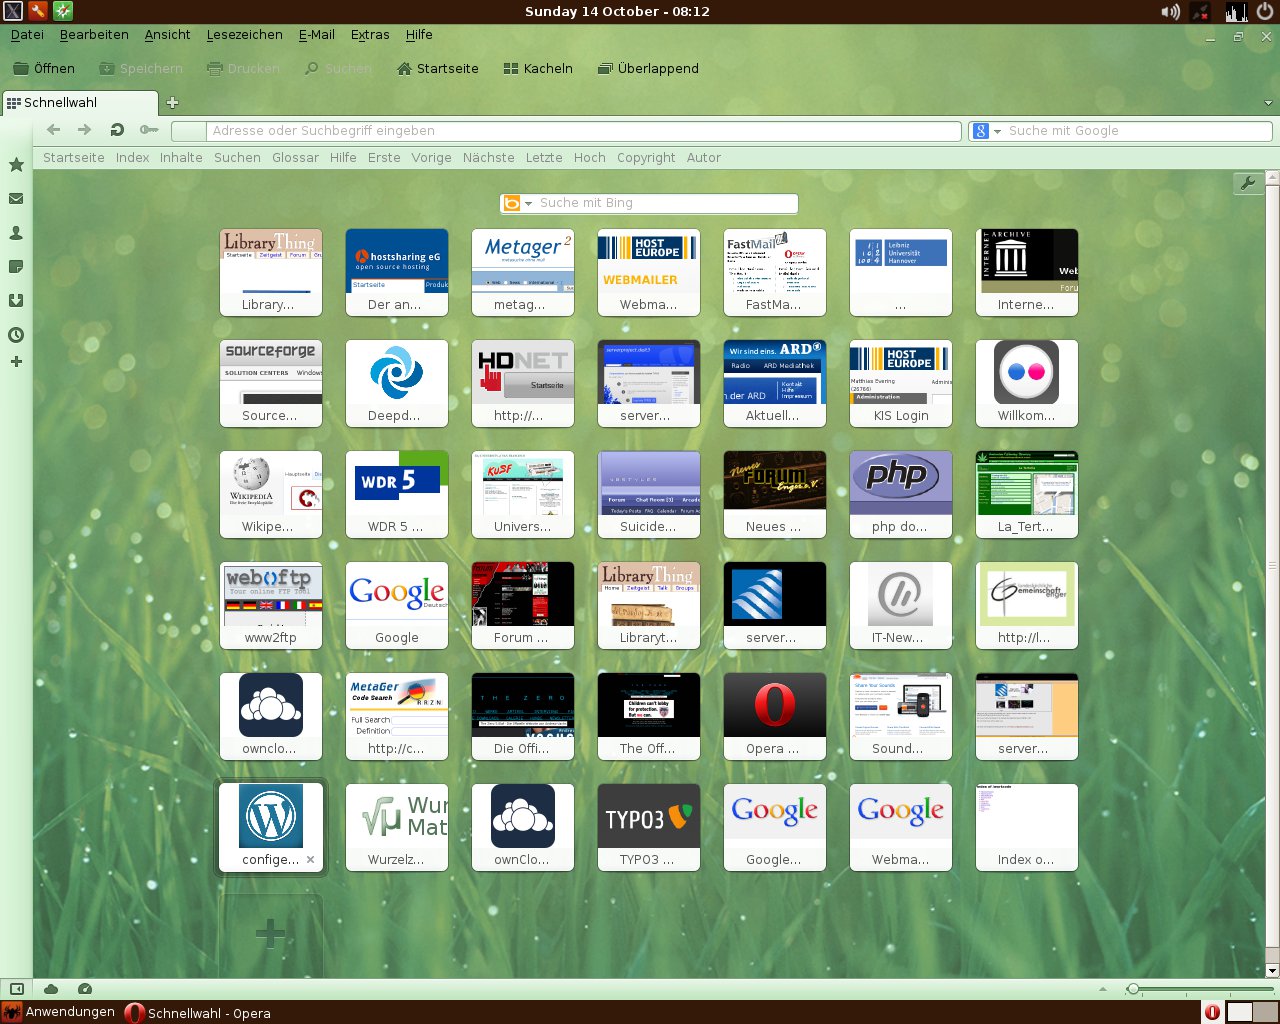
Task: Click the Glossar navigation link
Action: (295, 158)
